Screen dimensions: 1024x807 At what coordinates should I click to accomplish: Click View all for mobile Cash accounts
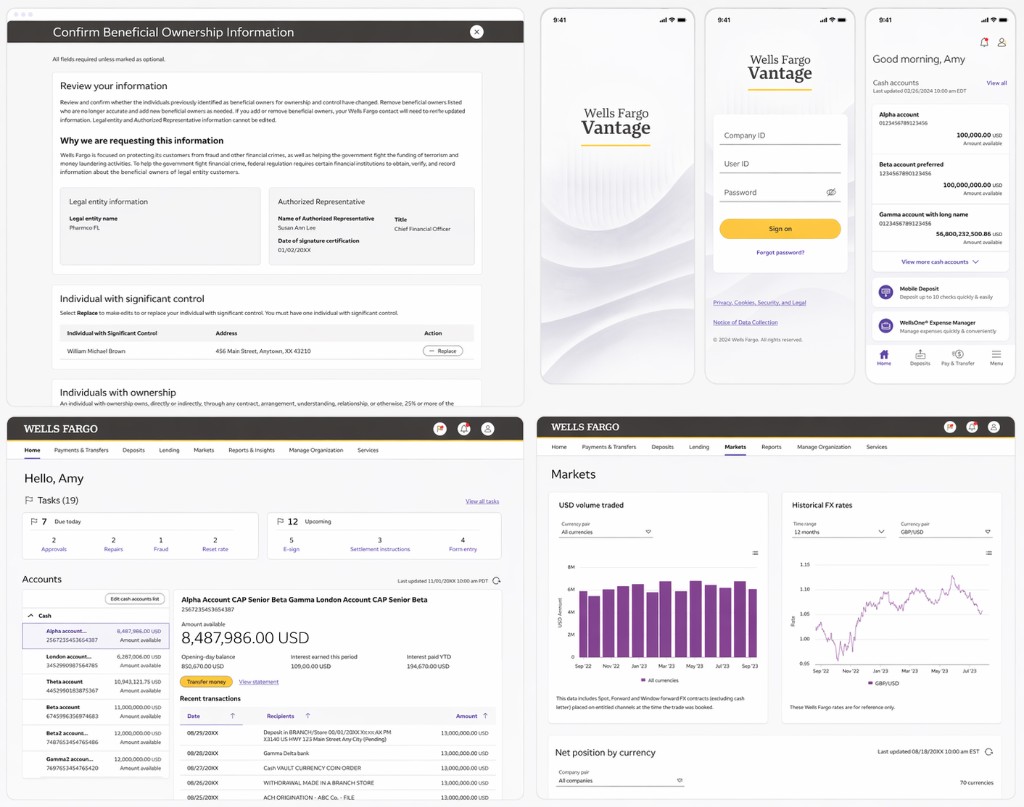(x=997, y=83)
